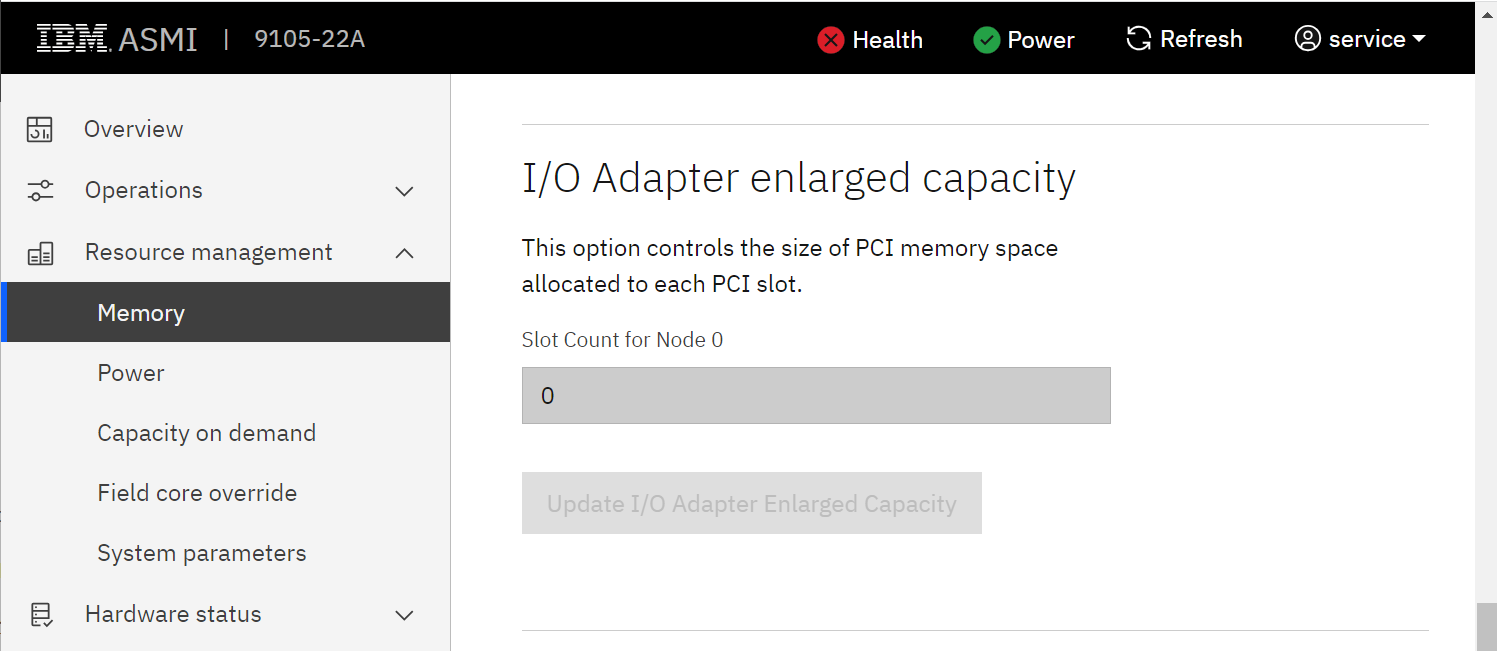Click the Resource management icon
This screenshot has width=1497, height=651.
[x=40, y=252]
